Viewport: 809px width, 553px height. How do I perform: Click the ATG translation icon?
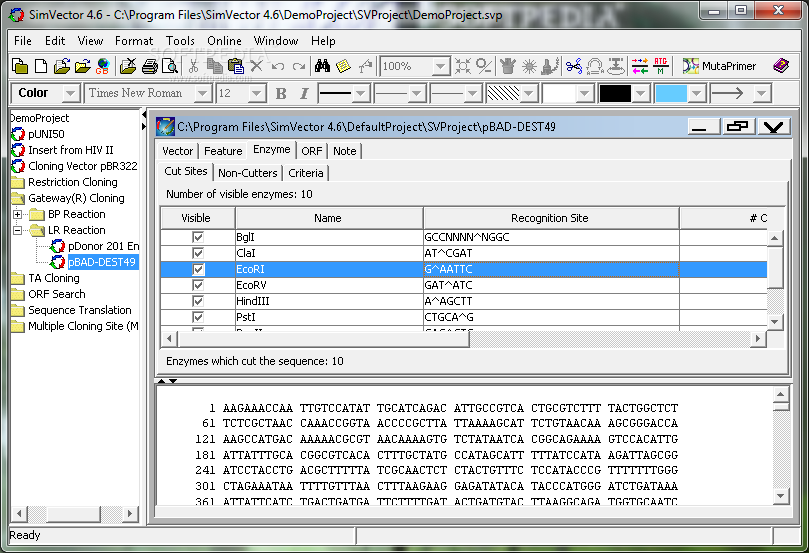[660, 66]
